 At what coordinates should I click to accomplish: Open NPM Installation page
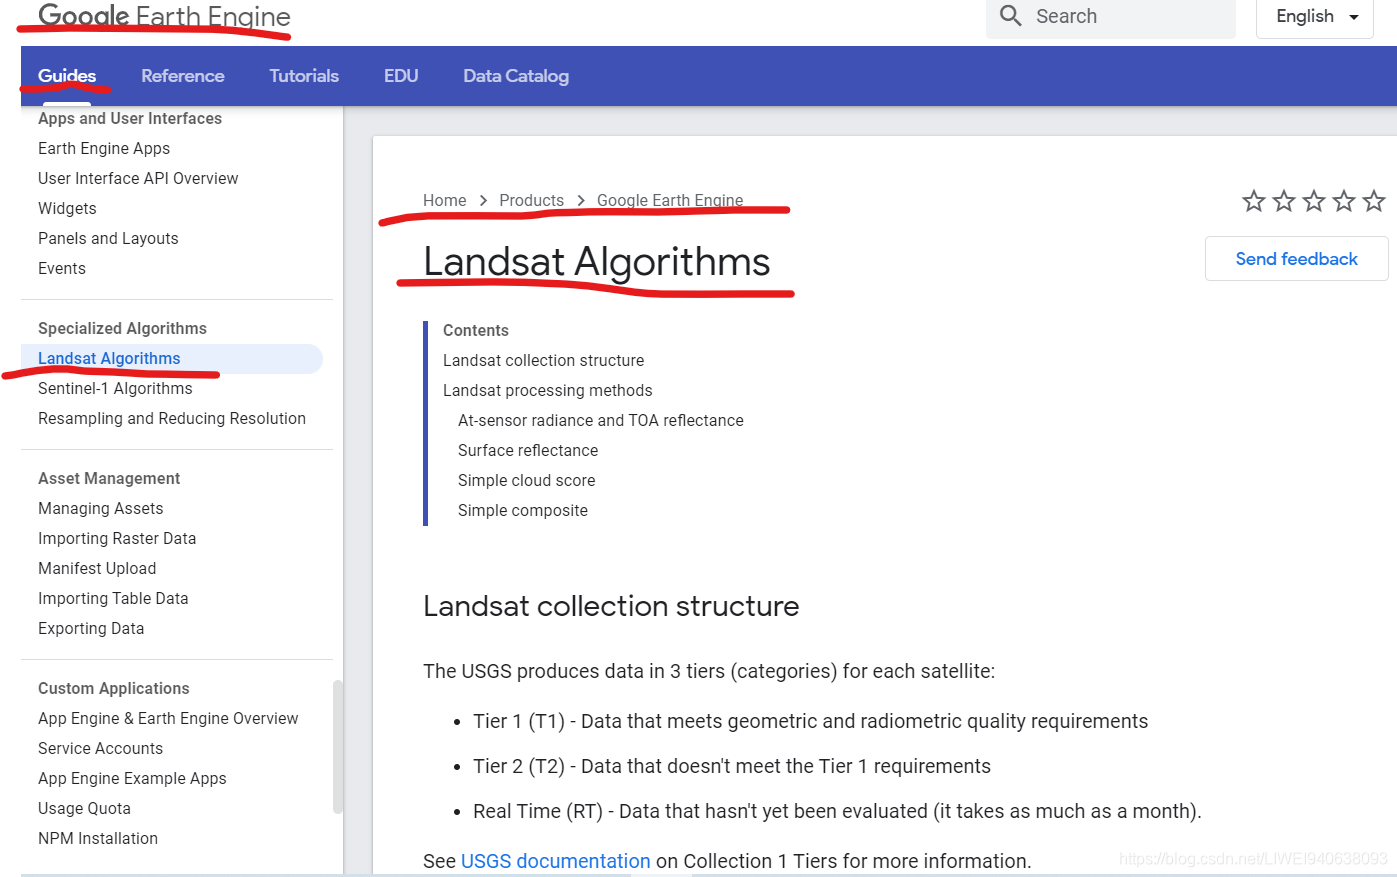(98, 838)
